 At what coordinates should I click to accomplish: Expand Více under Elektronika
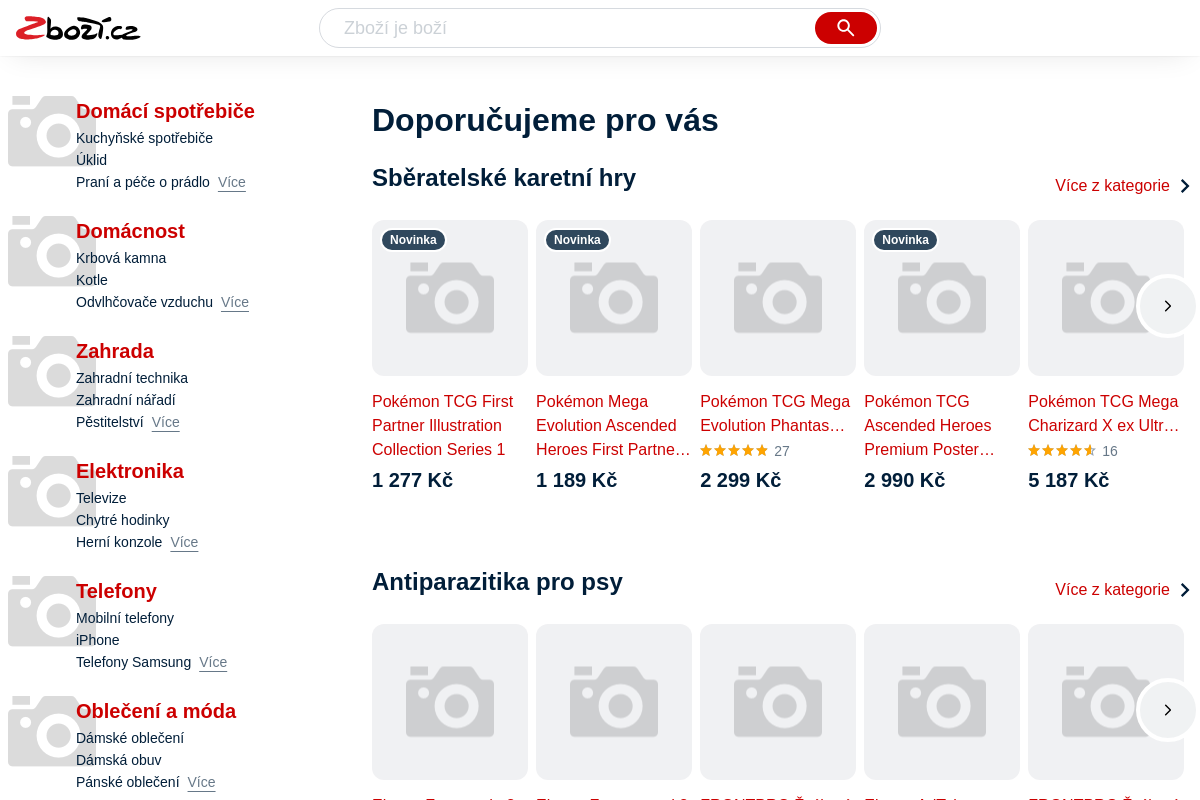184,542
